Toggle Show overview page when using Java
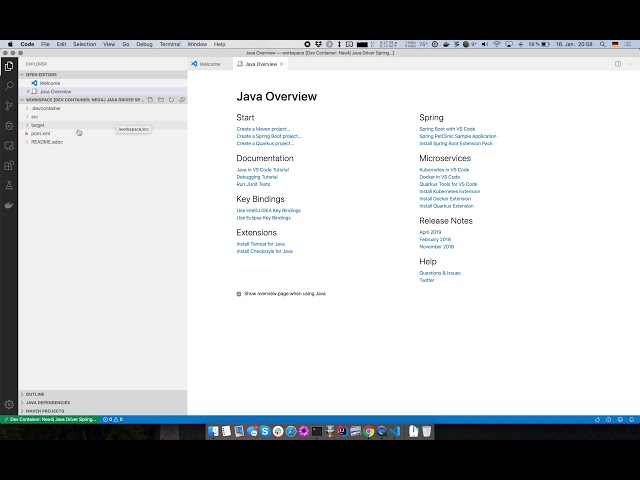Viewport: 640px width, 480px height. tap(239, 294)
